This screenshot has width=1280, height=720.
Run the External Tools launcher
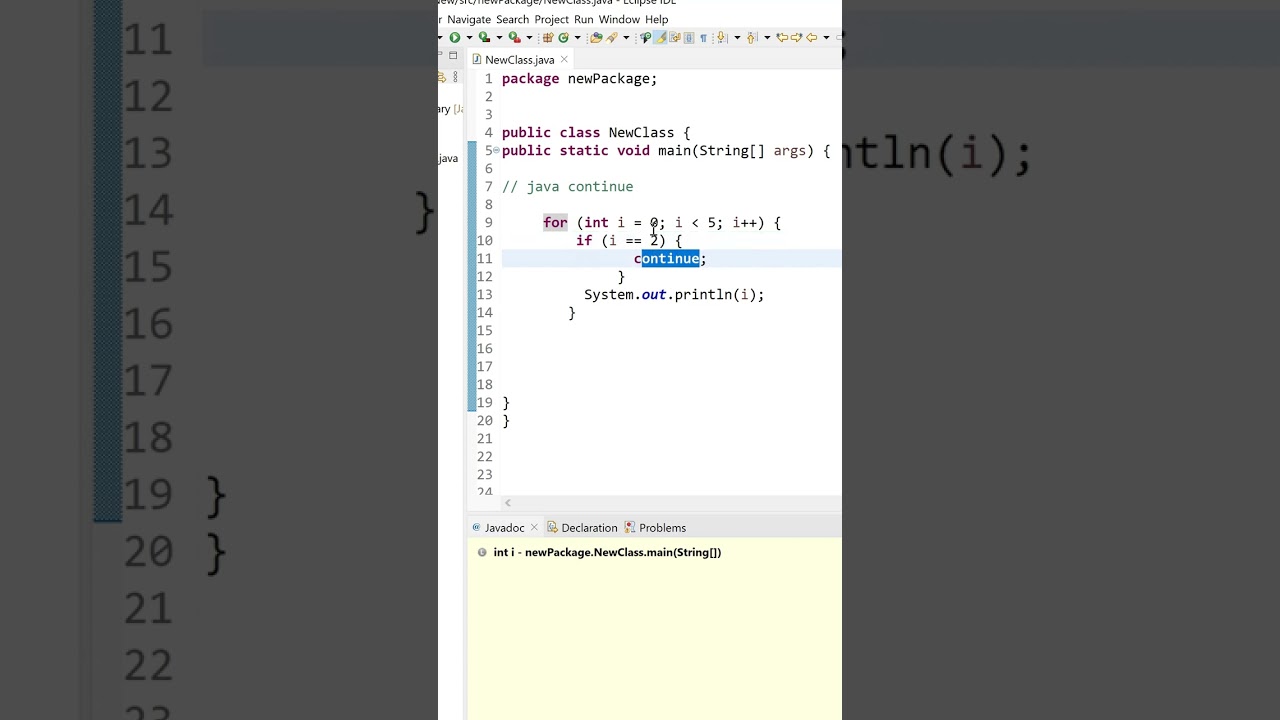[514, 38]
